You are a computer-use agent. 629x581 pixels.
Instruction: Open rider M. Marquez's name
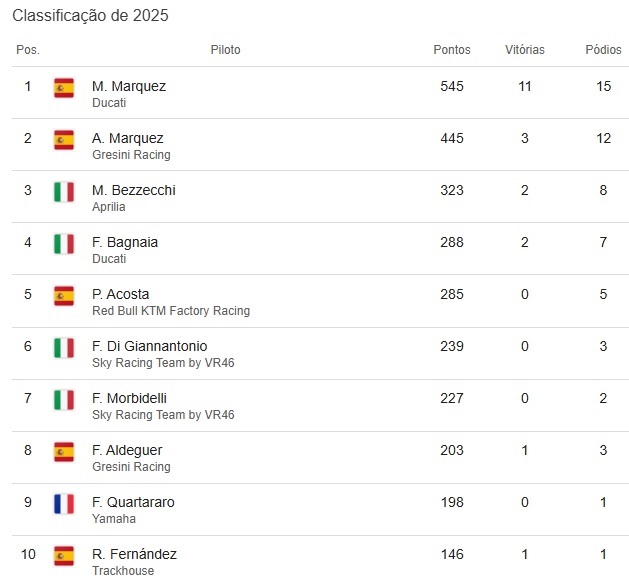tap(129, 86)
